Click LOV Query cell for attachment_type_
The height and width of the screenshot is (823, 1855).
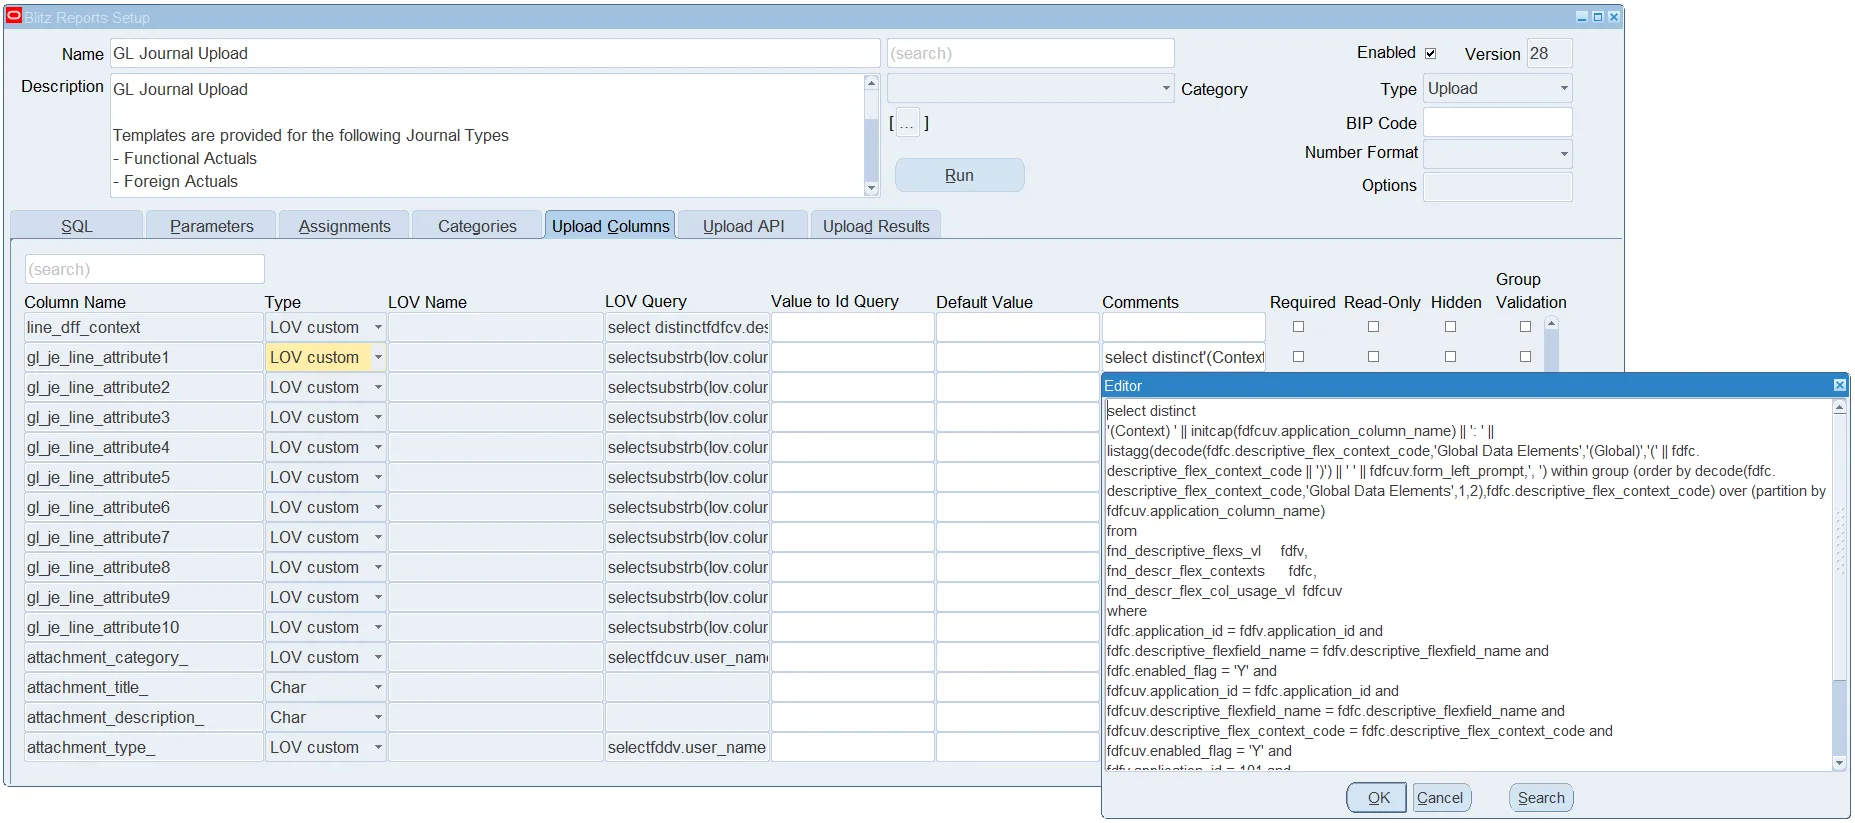[x=687, y=747]
